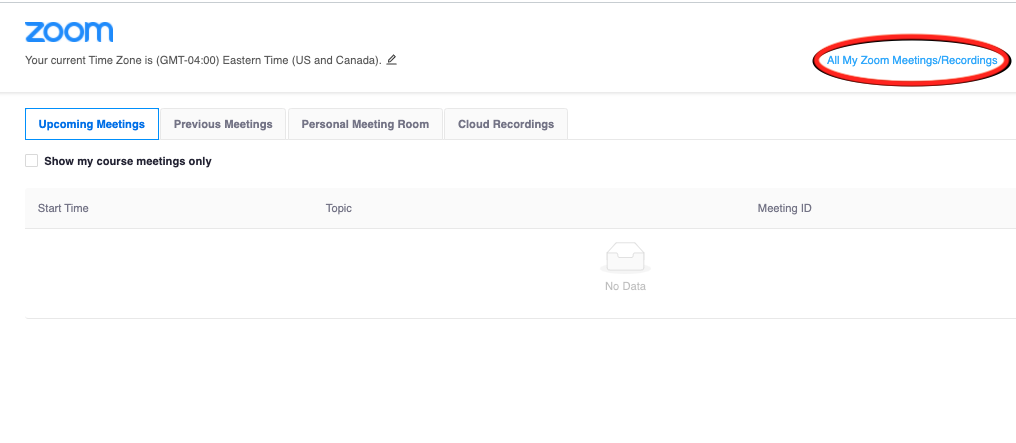Click the No Data text
The height and width of the screenshot is (443, 1016).
(625, 286)
